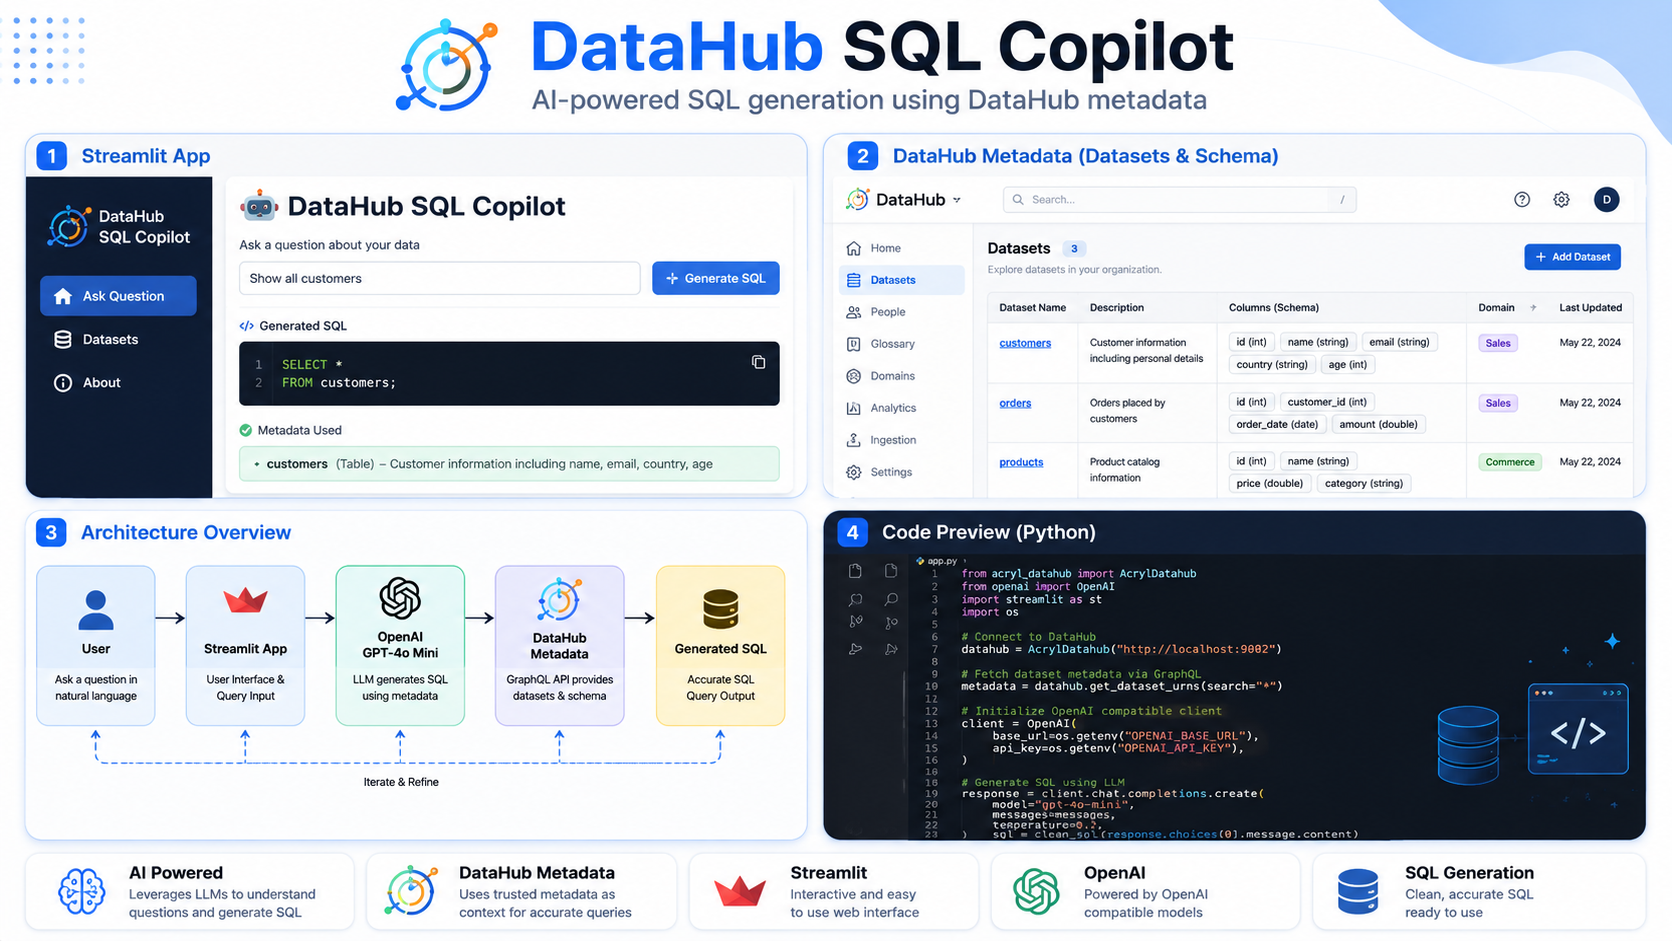Click the Commerce domain tag in products row
This screenshot has height=941, width=1672.
click(x=1510, y=462)
